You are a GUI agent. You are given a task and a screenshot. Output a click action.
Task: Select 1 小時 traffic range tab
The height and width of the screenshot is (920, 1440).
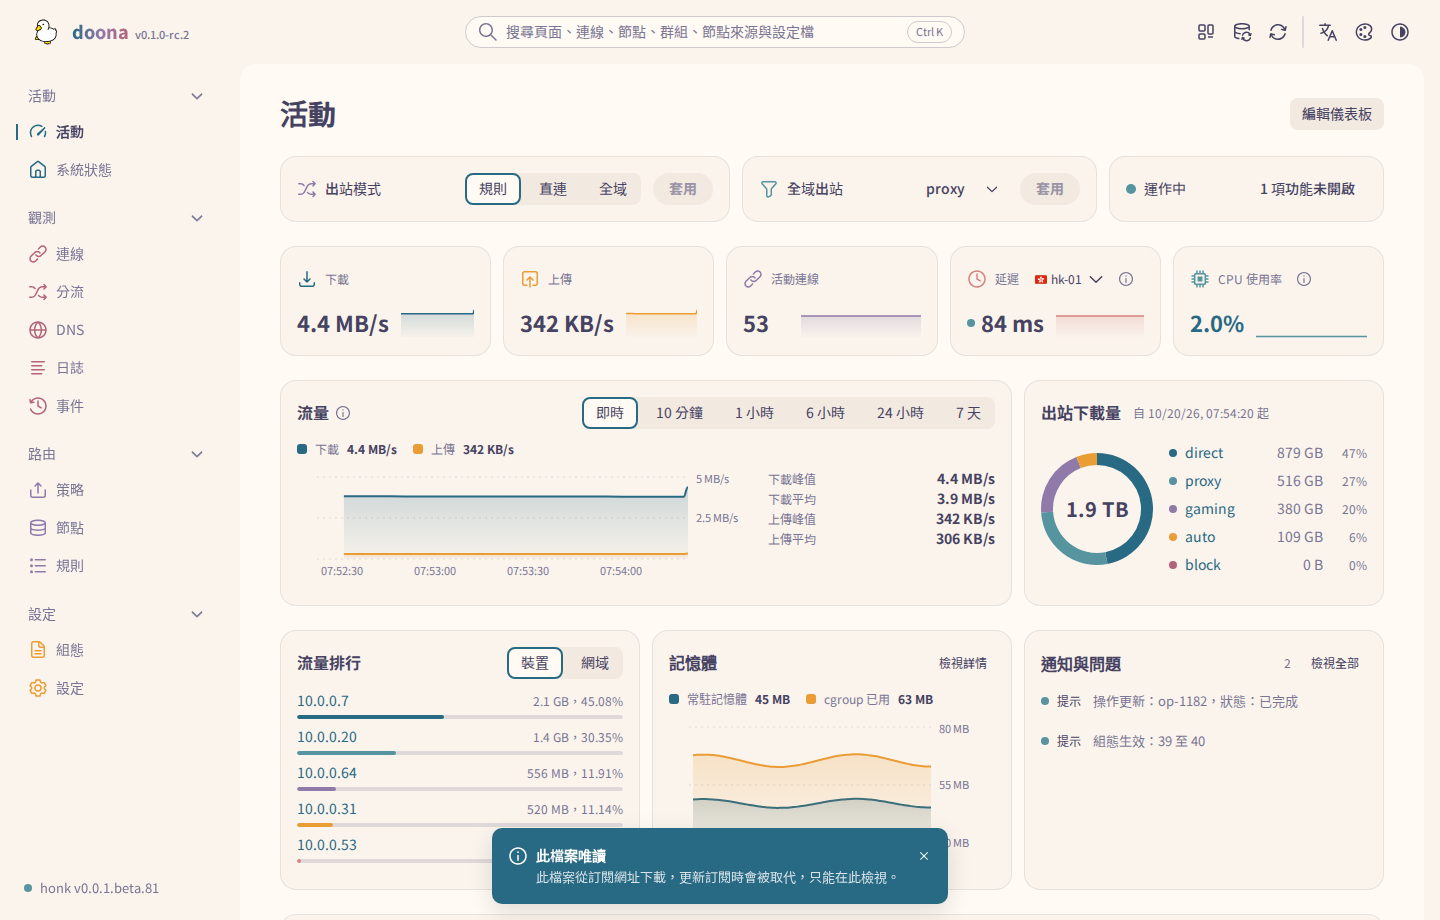[x=754, y=413]
